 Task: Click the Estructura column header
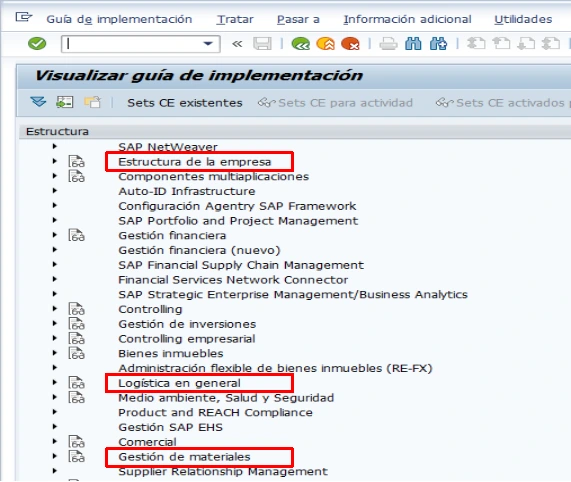(x=57, y=131)
